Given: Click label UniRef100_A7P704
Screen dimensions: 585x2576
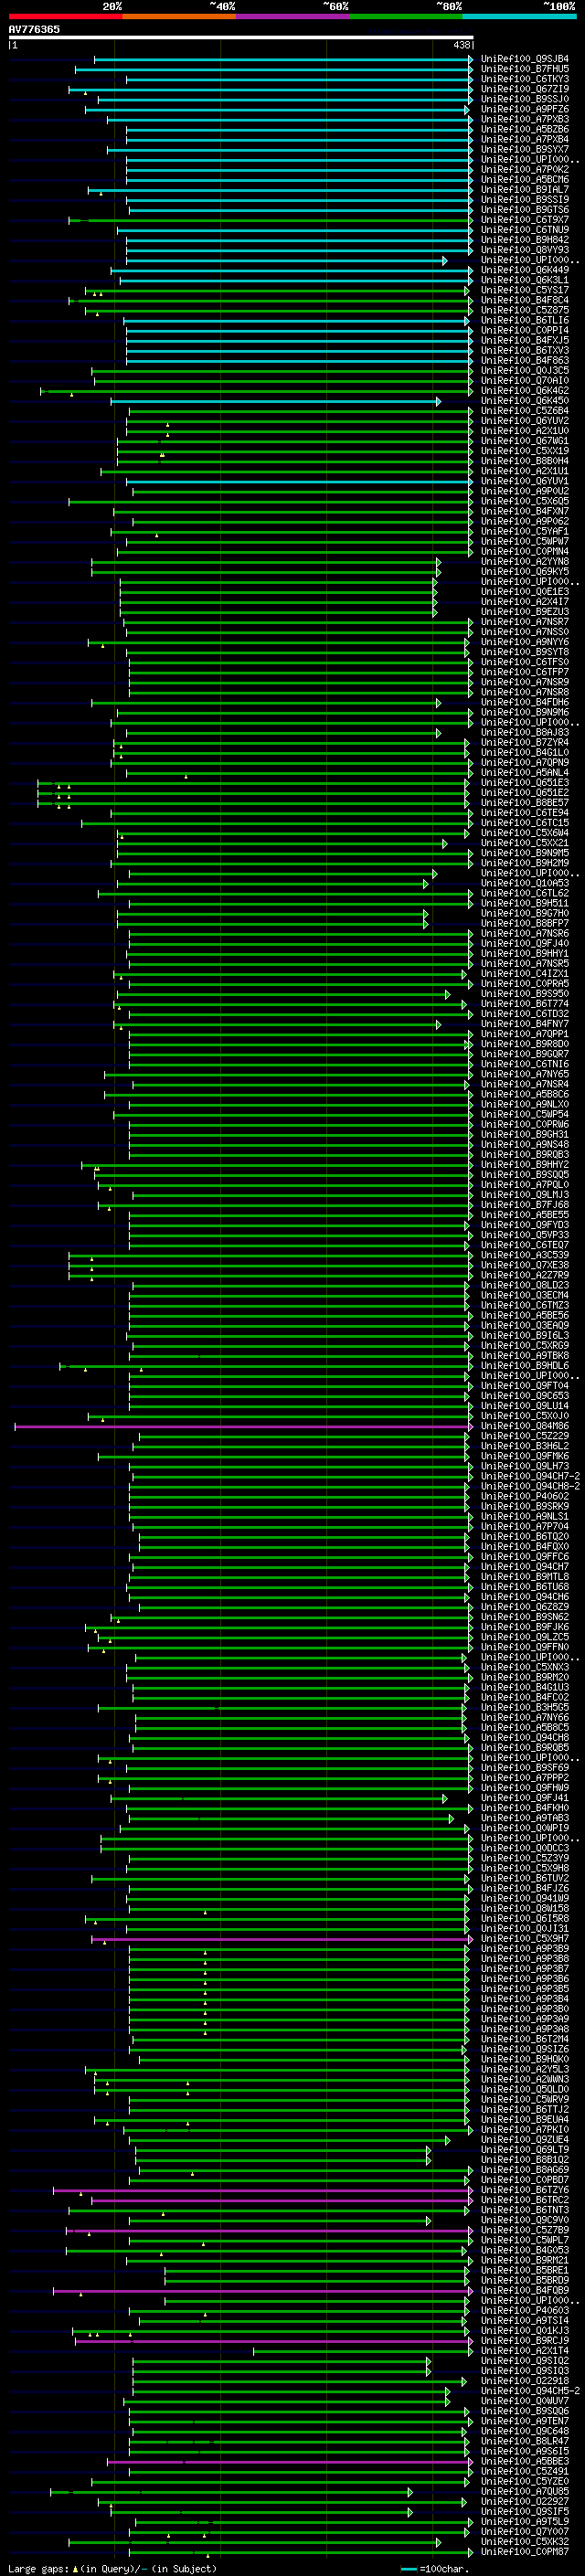Looking at the screenshot, I should tap(525, 1527).
